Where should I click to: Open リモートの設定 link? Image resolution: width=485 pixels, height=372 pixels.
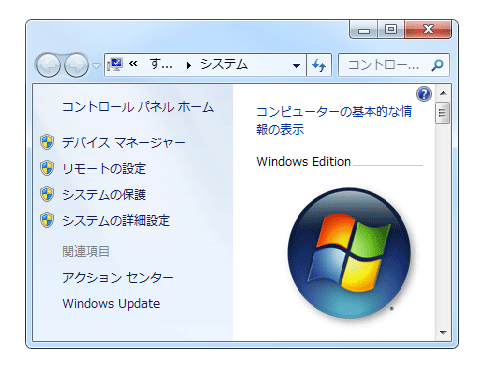[104, 168]
